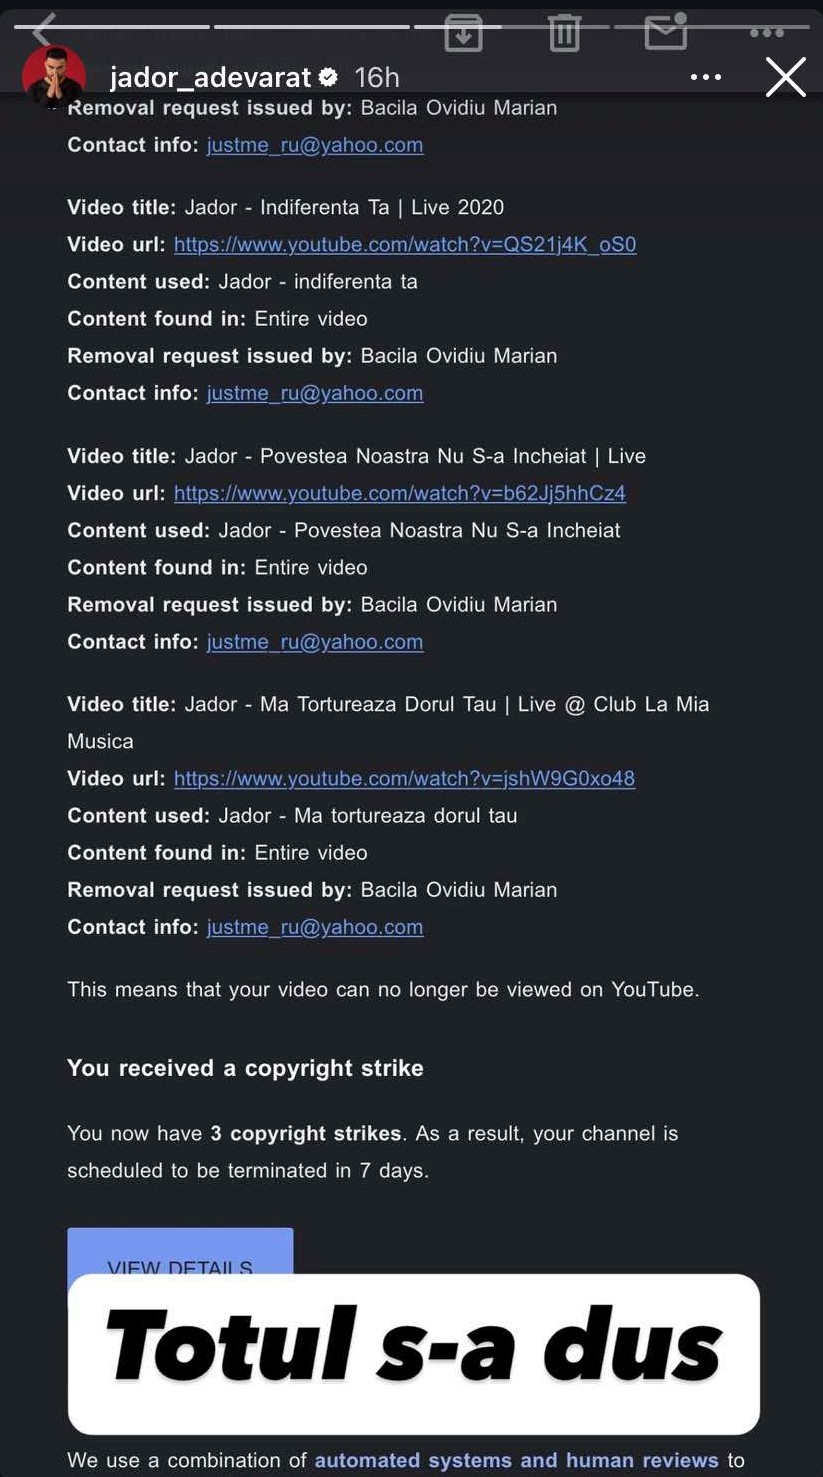Tap the archive email icon
Image resolution: width=823 pixels, height=1477 pixels.
(x=463, y=33)
